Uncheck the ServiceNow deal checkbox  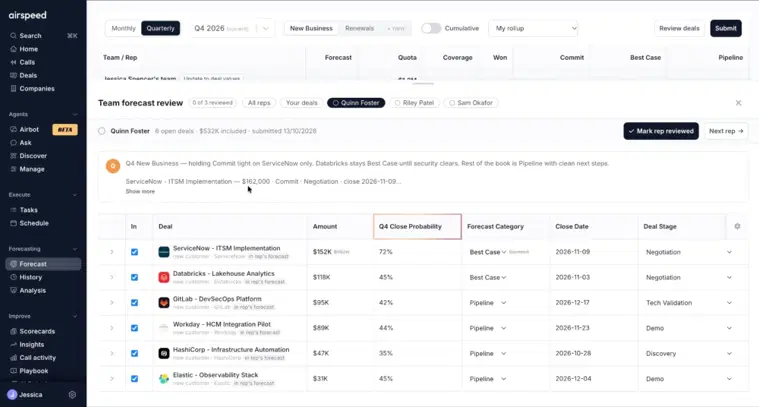(134, 252)
